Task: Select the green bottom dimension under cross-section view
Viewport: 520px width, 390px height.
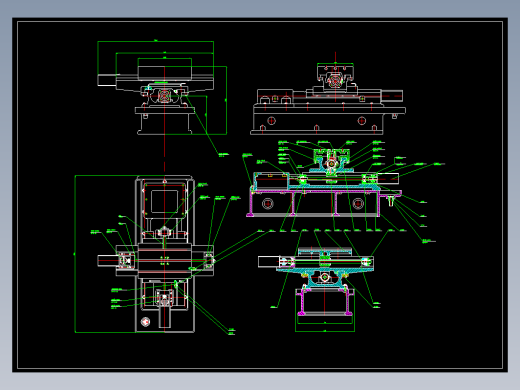Action: [x=325, y=331]
